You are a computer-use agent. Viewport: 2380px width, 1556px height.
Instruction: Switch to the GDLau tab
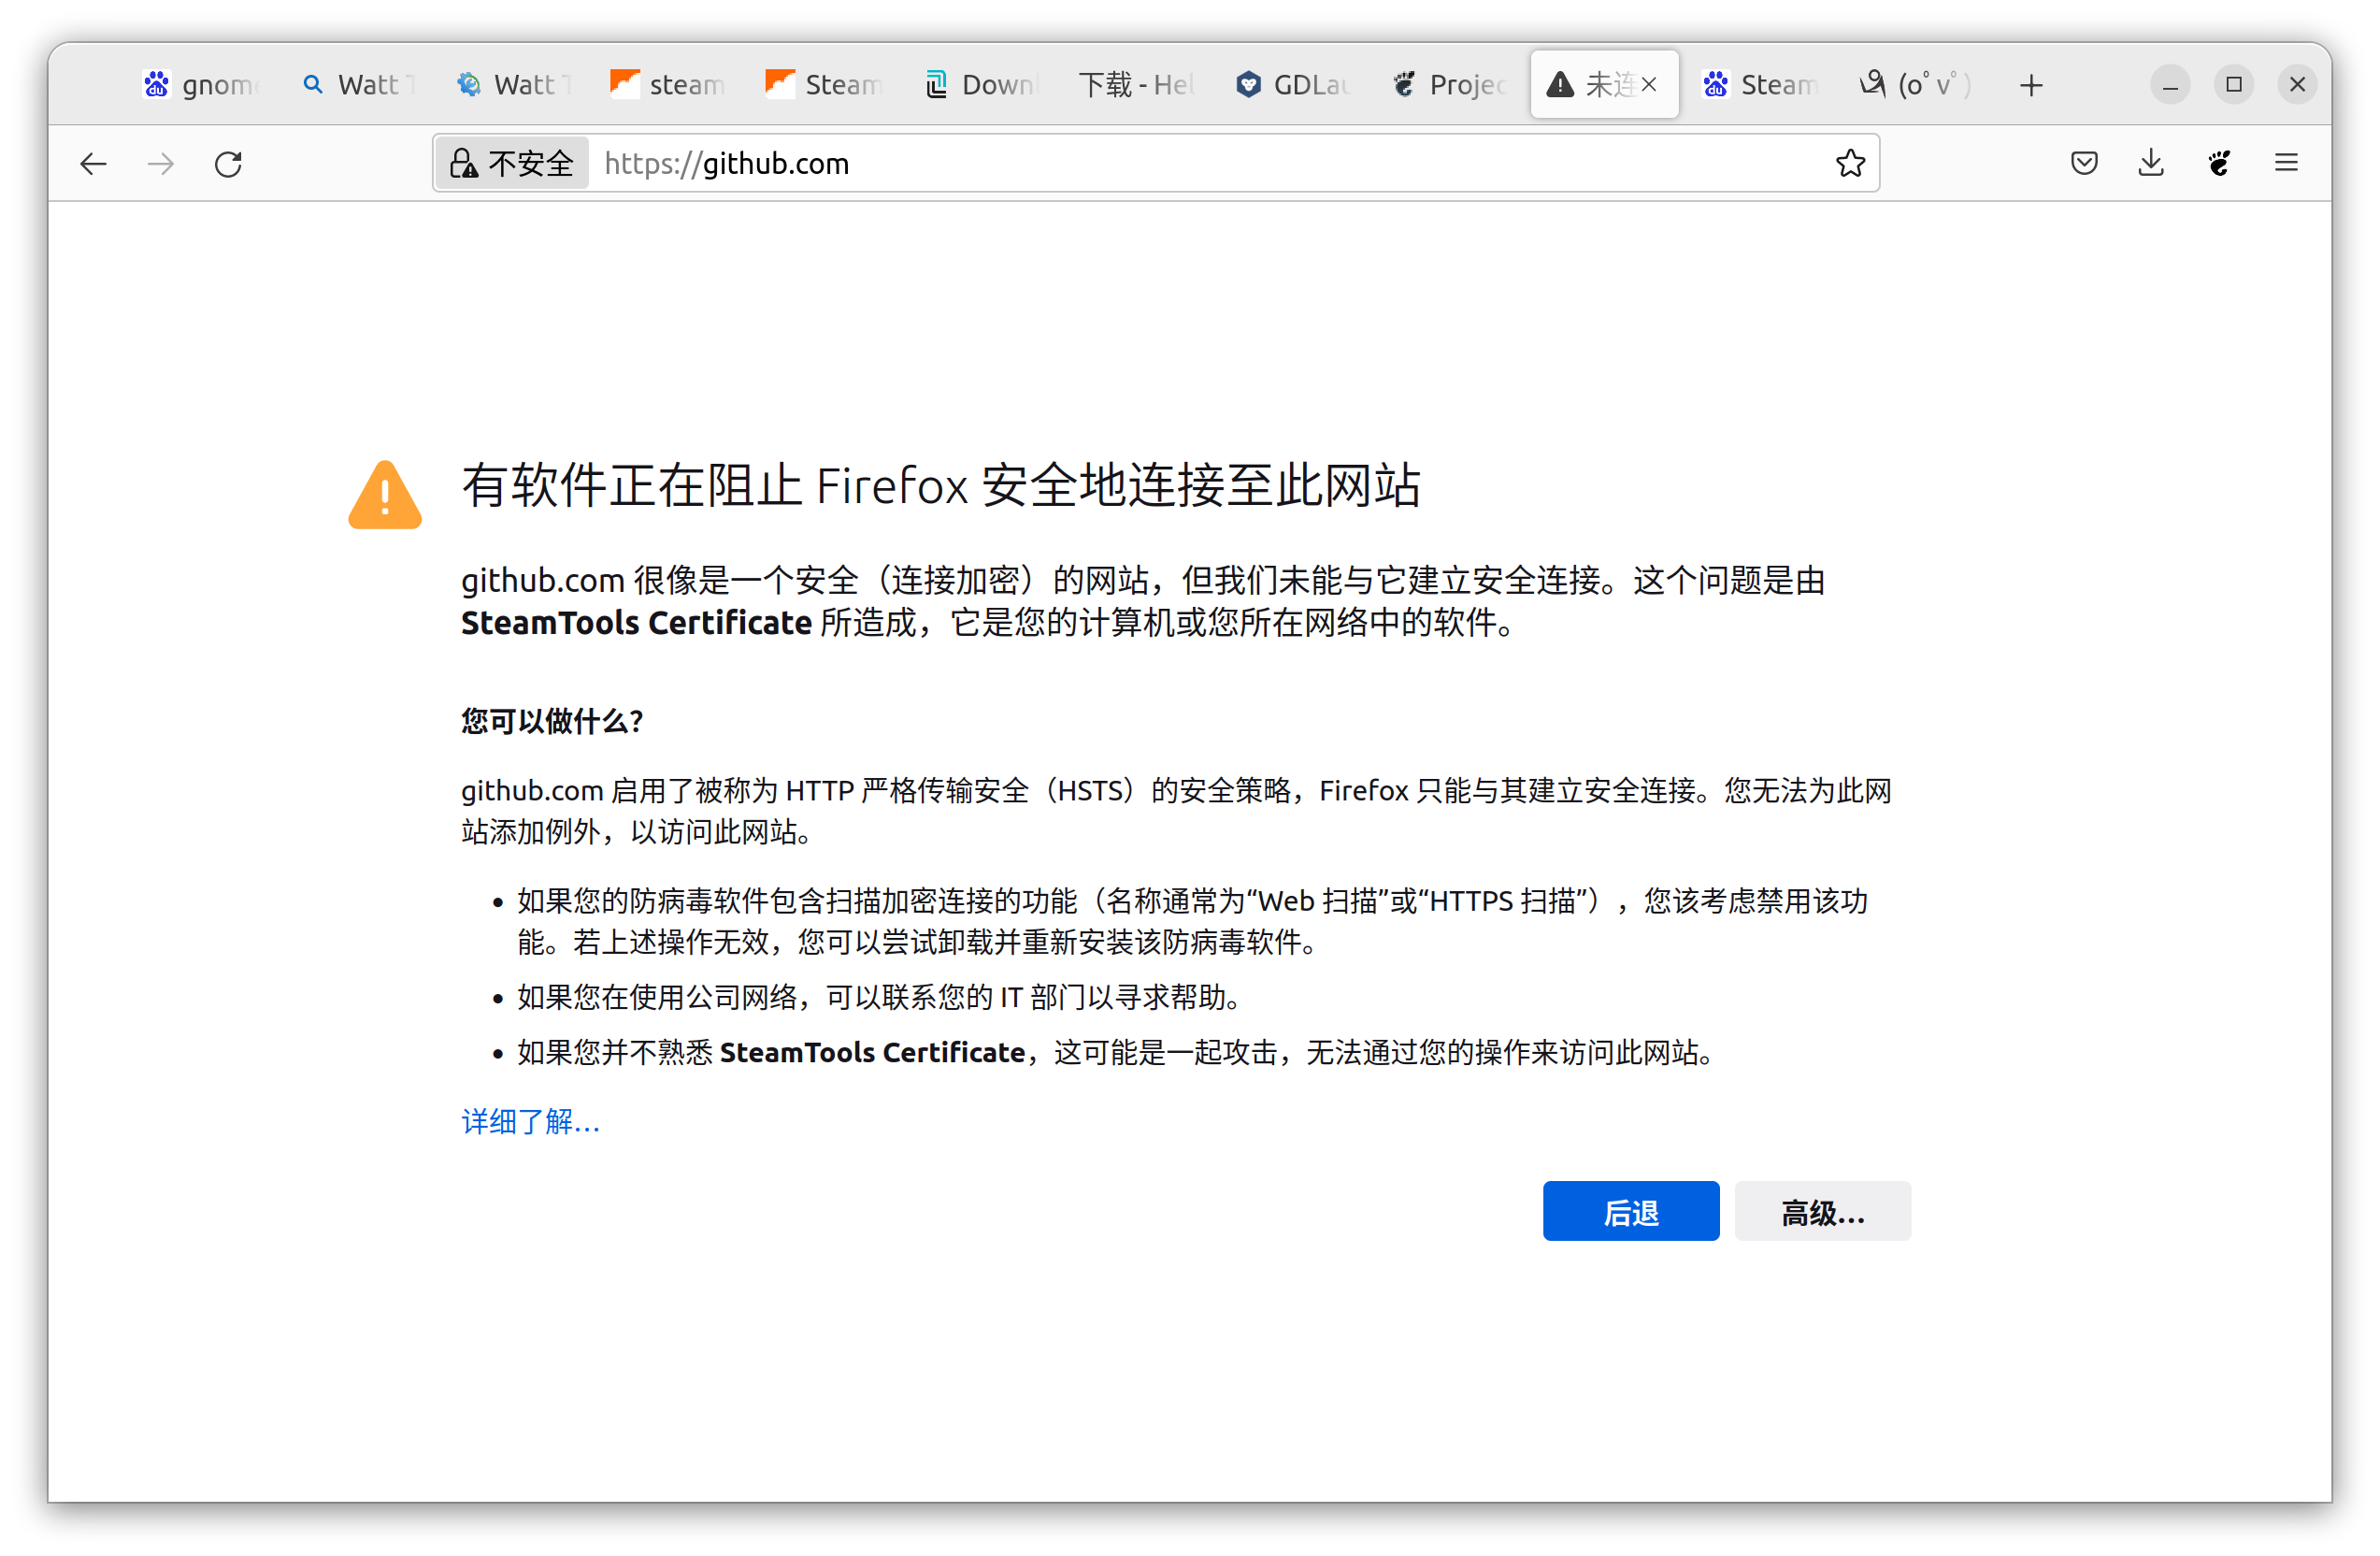click(x=1292, y=84)
